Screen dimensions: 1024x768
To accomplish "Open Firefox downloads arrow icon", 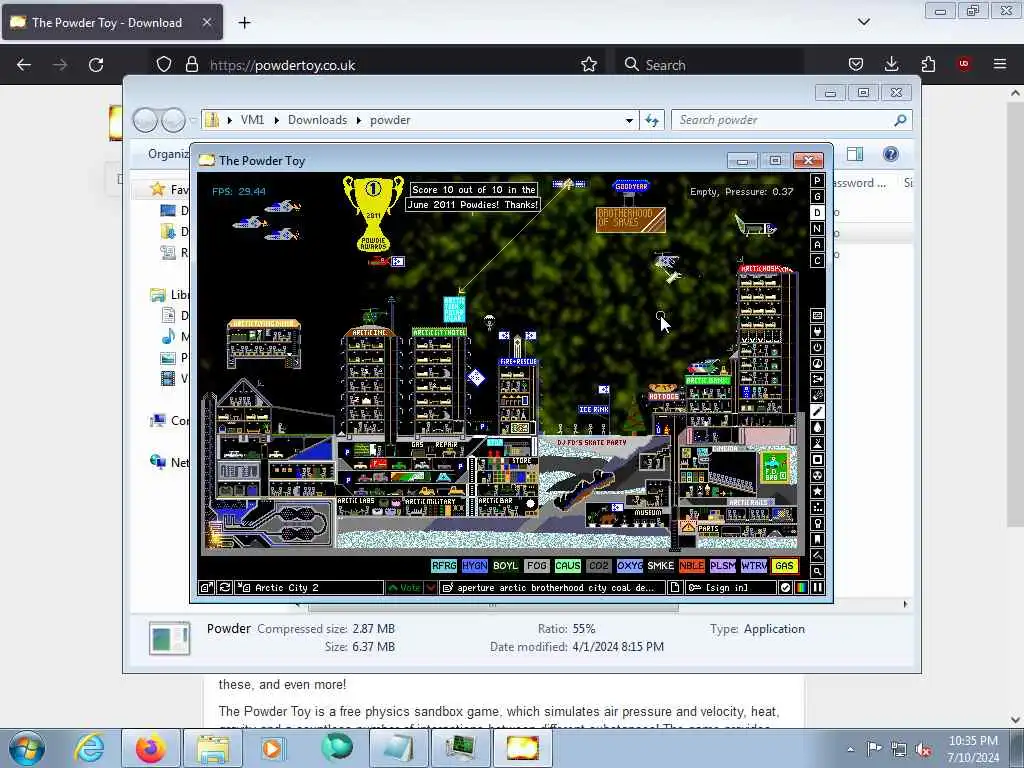I will point(891,64).
